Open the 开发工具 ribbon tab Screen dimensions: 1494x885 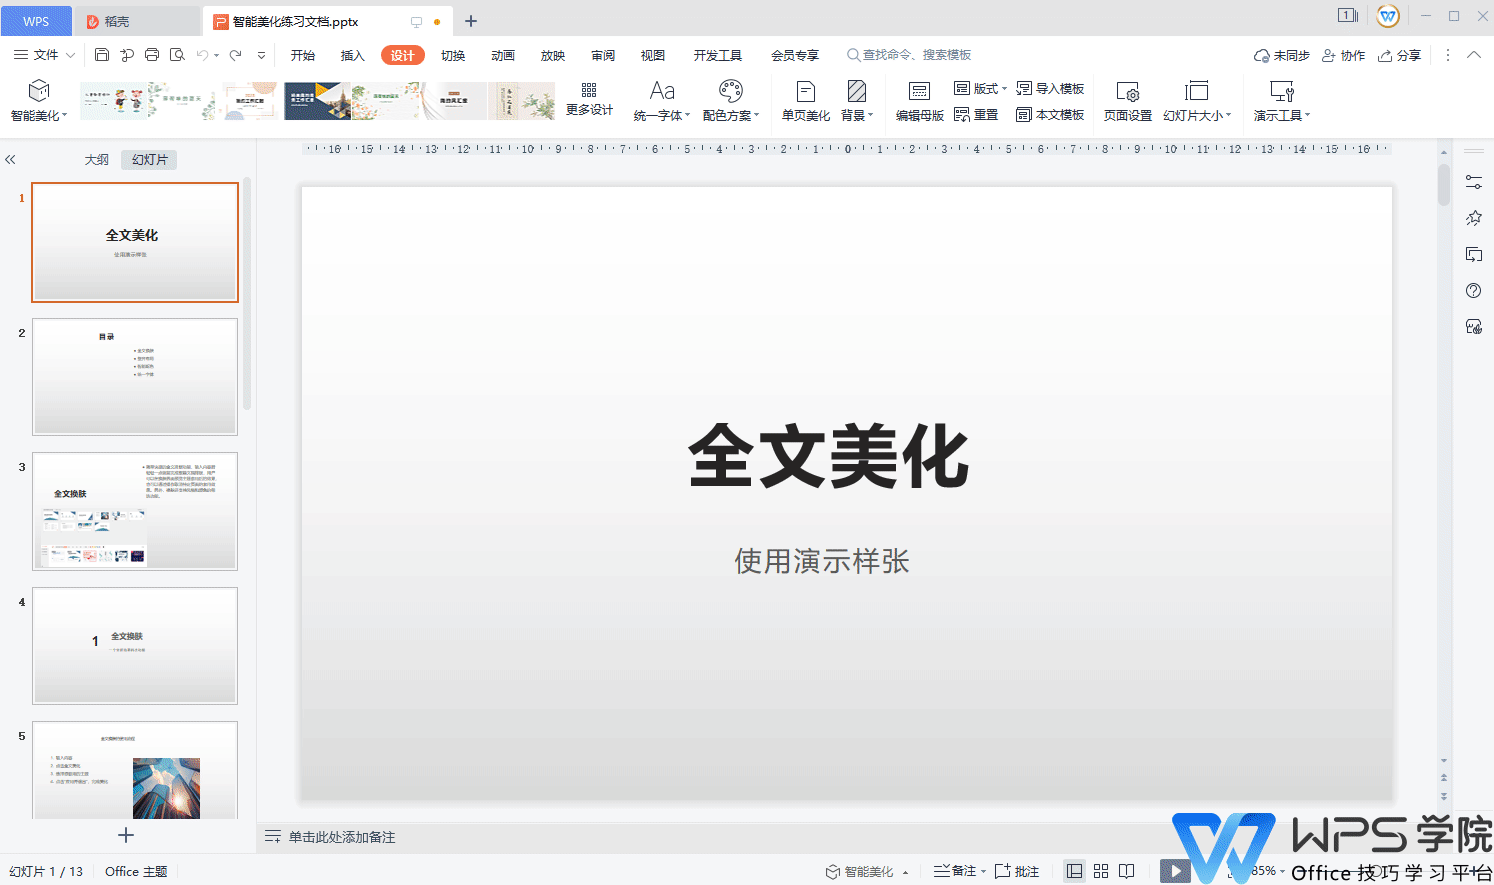[x=718, y=55]
